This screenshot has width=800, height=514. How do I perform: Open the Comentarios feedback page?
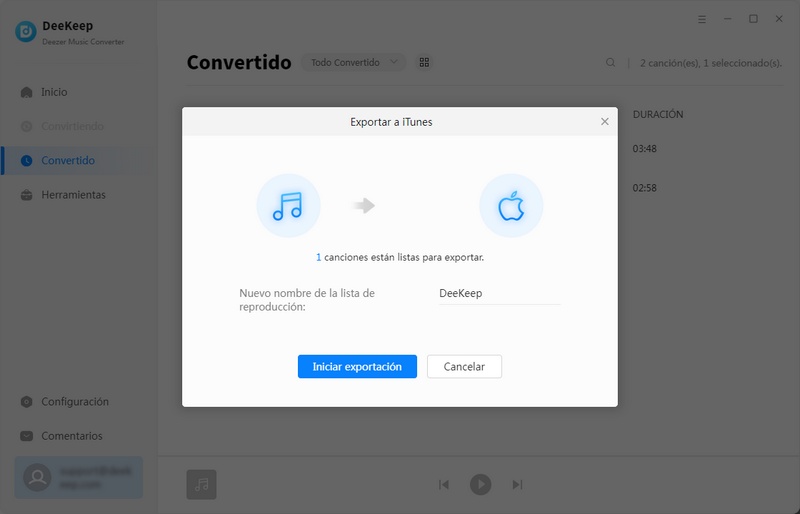coord(71,436)
